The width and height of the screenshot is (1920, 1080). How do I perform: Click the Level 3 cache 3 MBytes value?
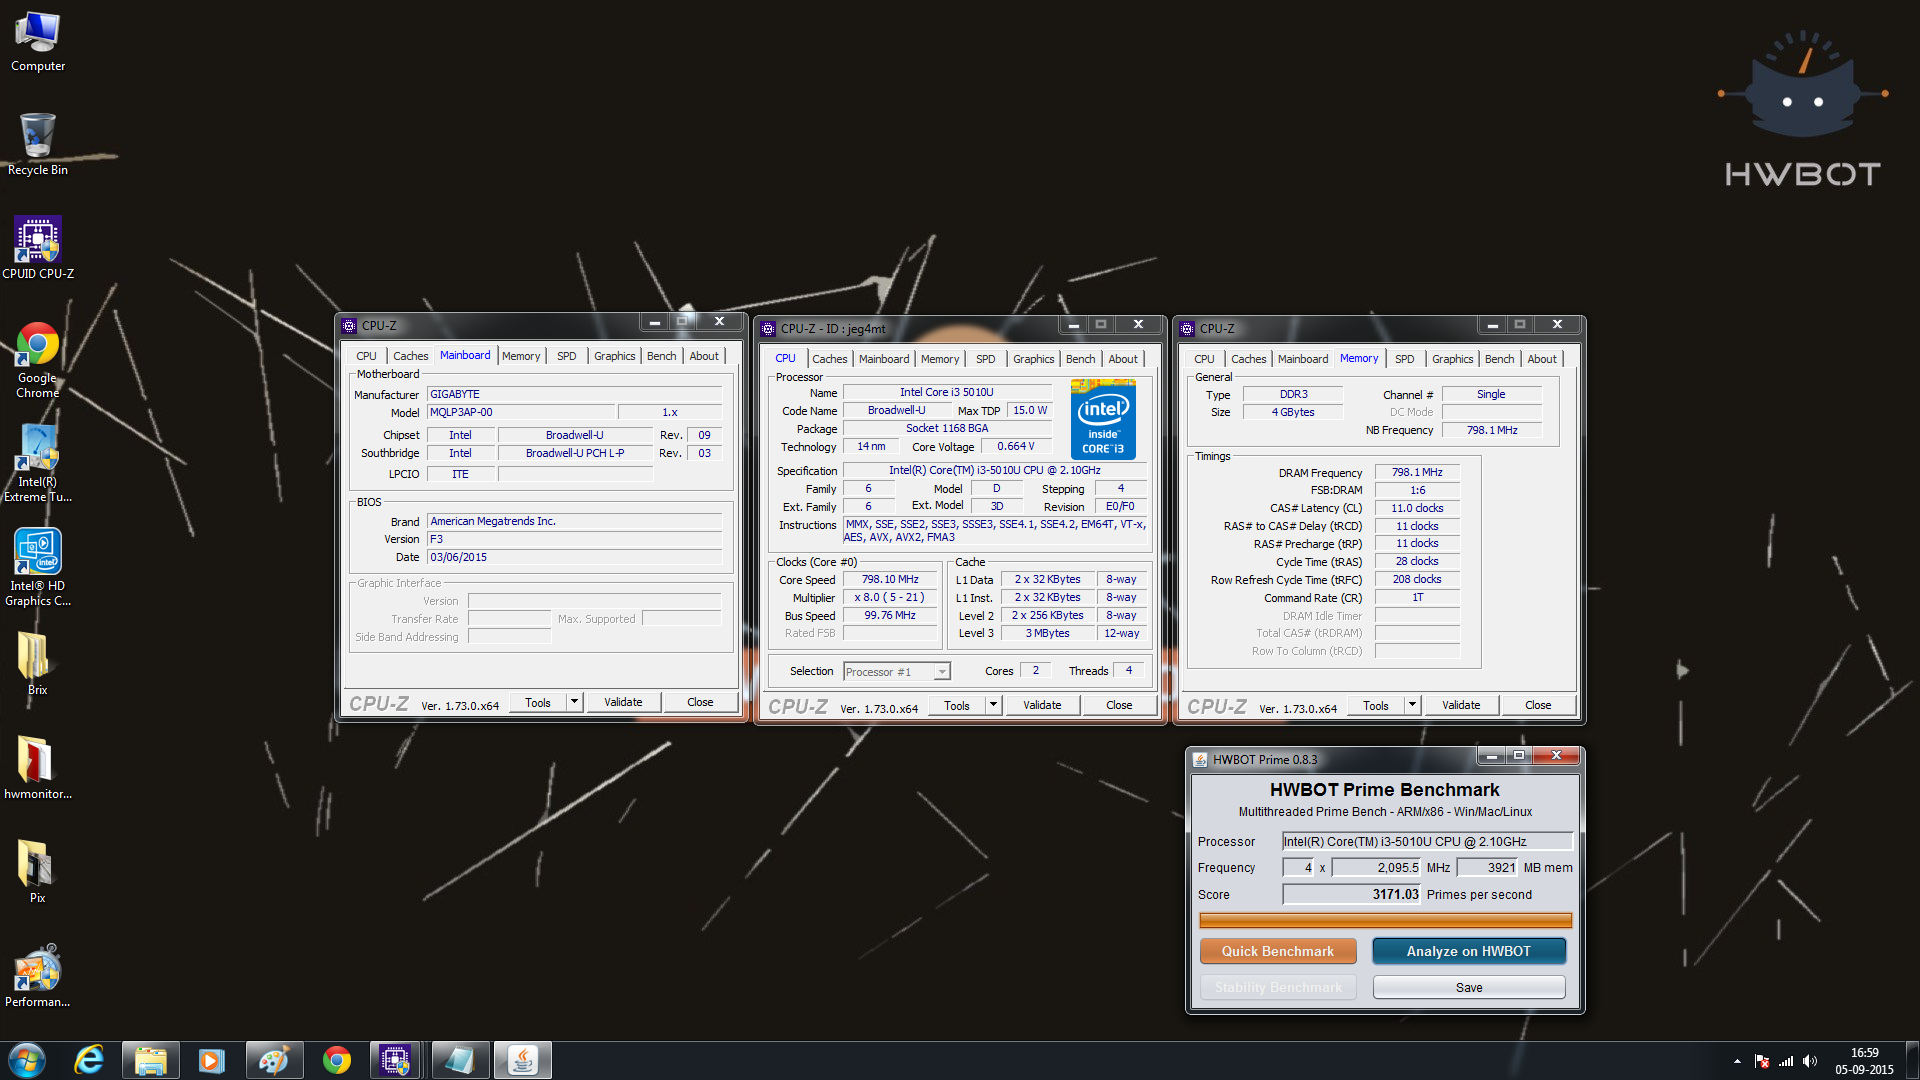tap(1047, 633)
